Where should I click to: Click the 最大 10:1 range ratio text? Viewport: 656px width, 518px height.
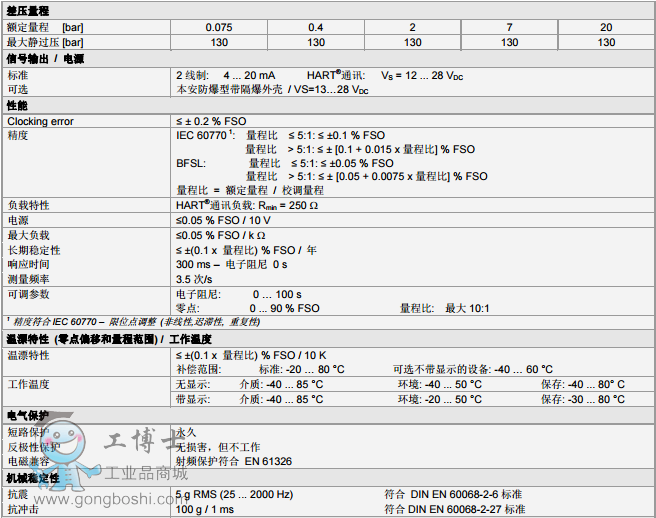click(469, 308)
